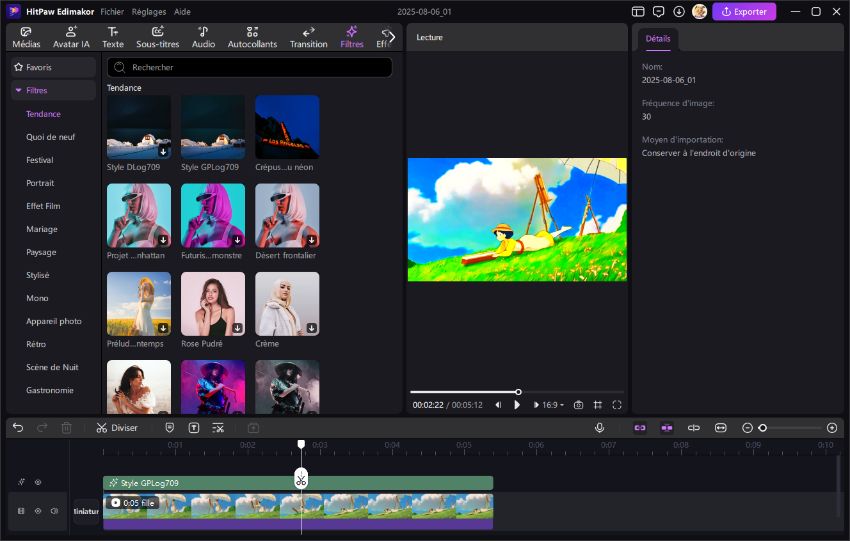Screen dimensions: 850x541
Task: Step back to previous frame
Action: click(498, 405)
